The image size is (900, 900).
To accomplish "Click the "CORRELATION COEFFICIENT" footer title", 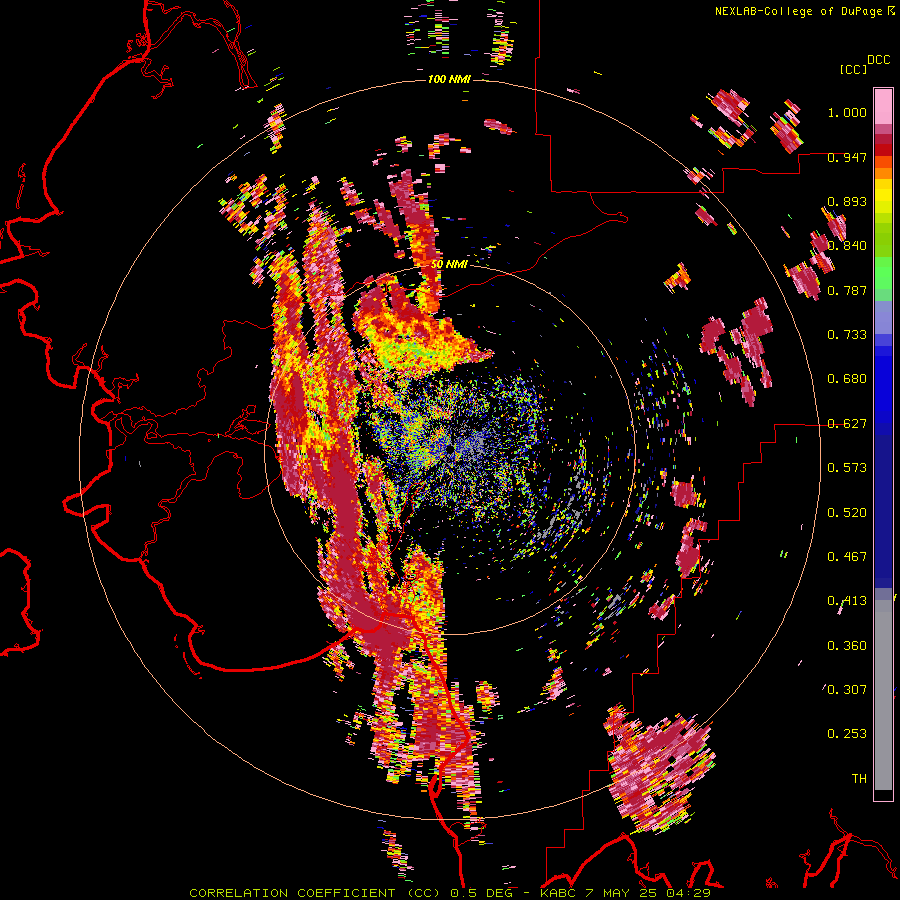I will [292, 893].
